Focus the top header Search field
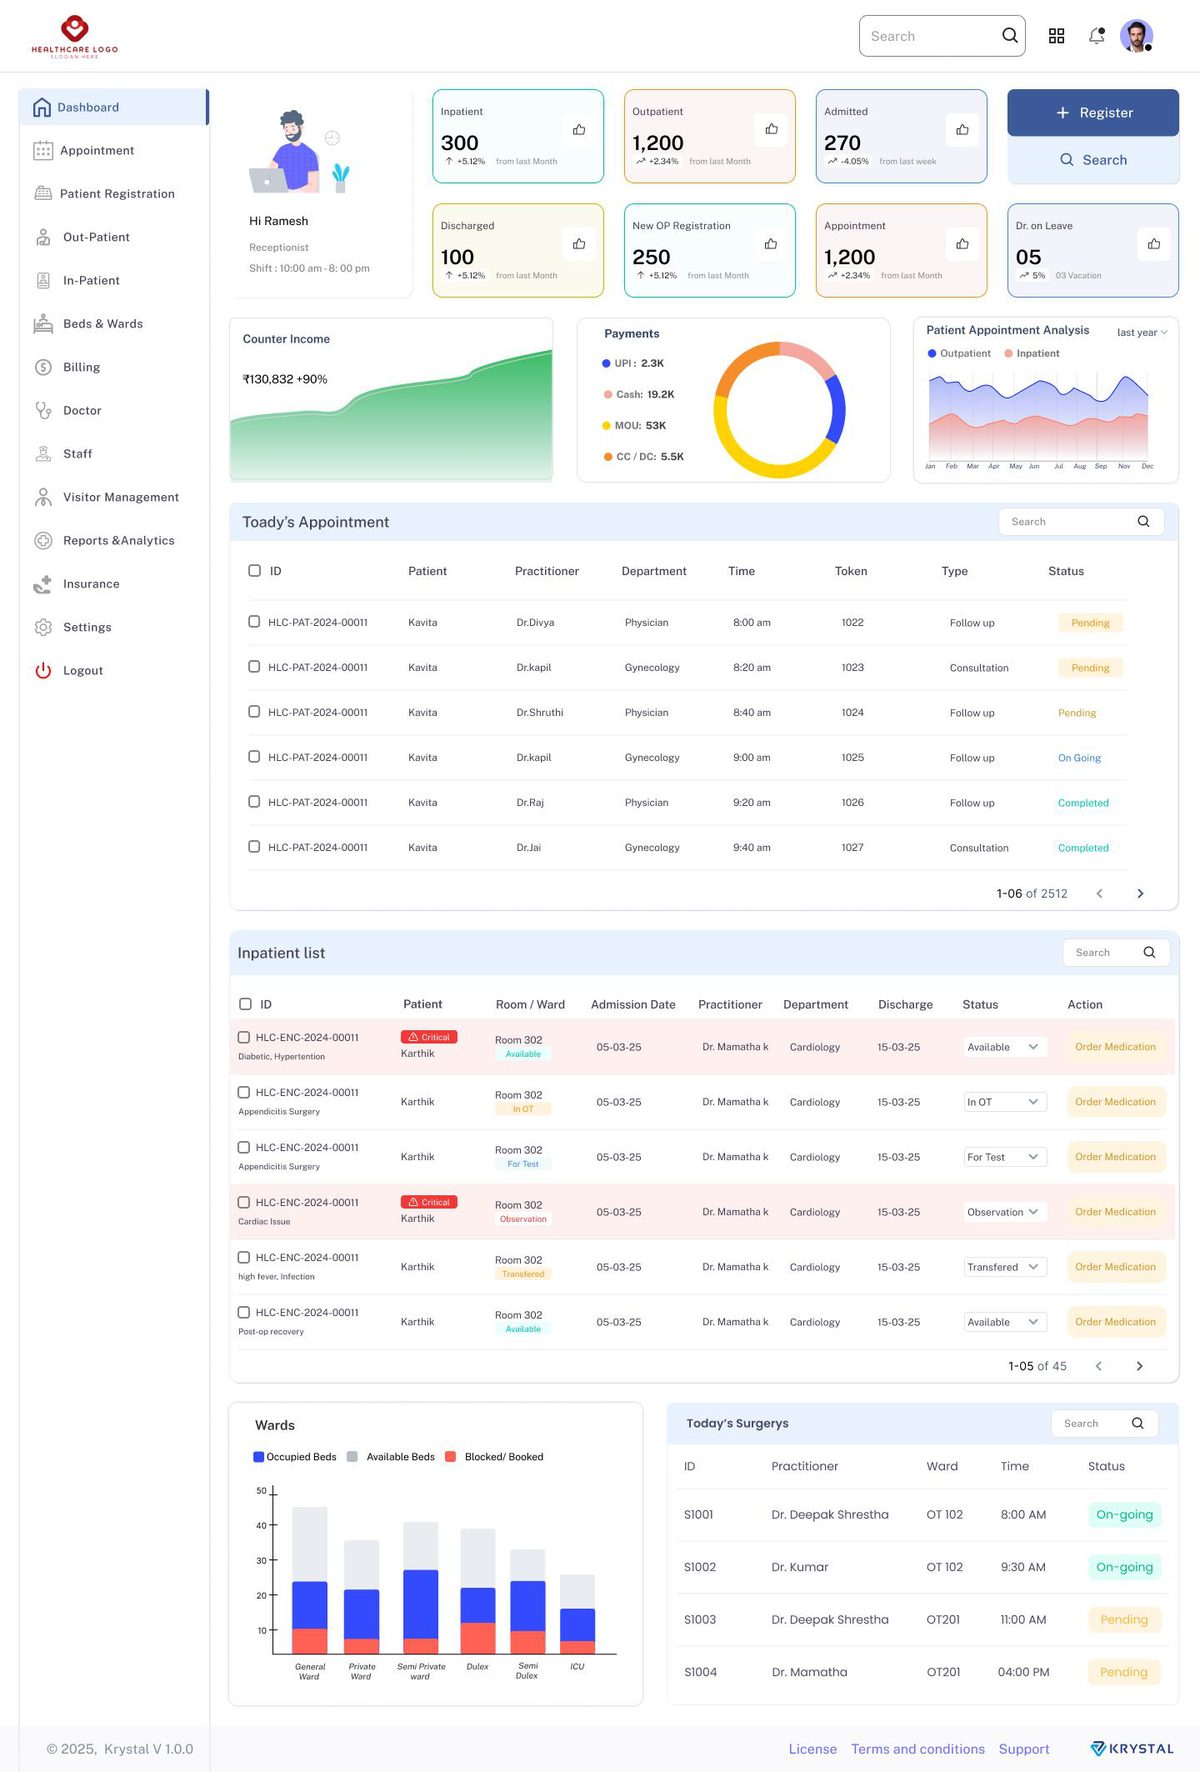The image size is (1200, 1772). coord(942,36)
